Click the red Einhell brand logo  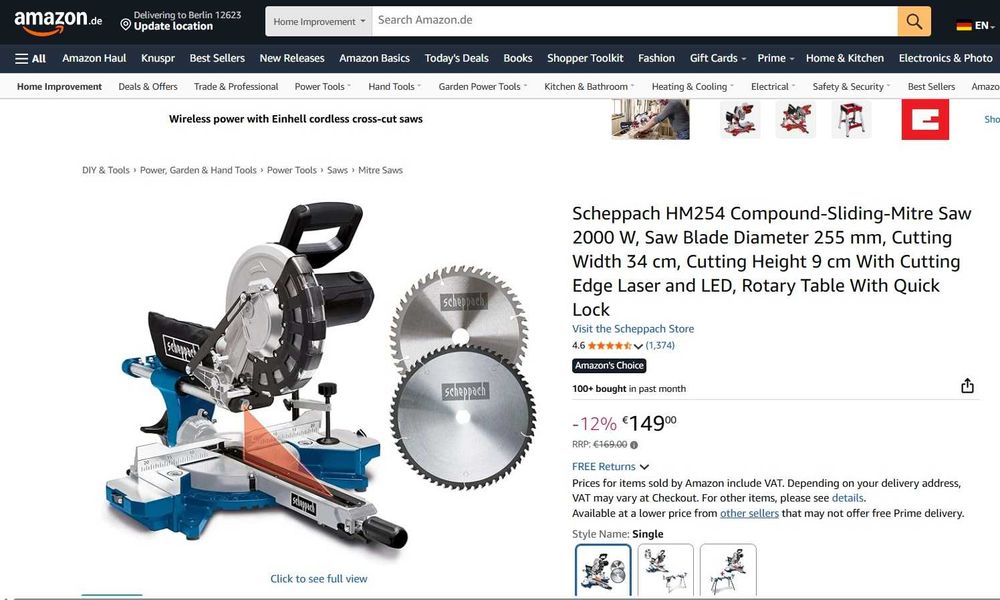[925, 119]
